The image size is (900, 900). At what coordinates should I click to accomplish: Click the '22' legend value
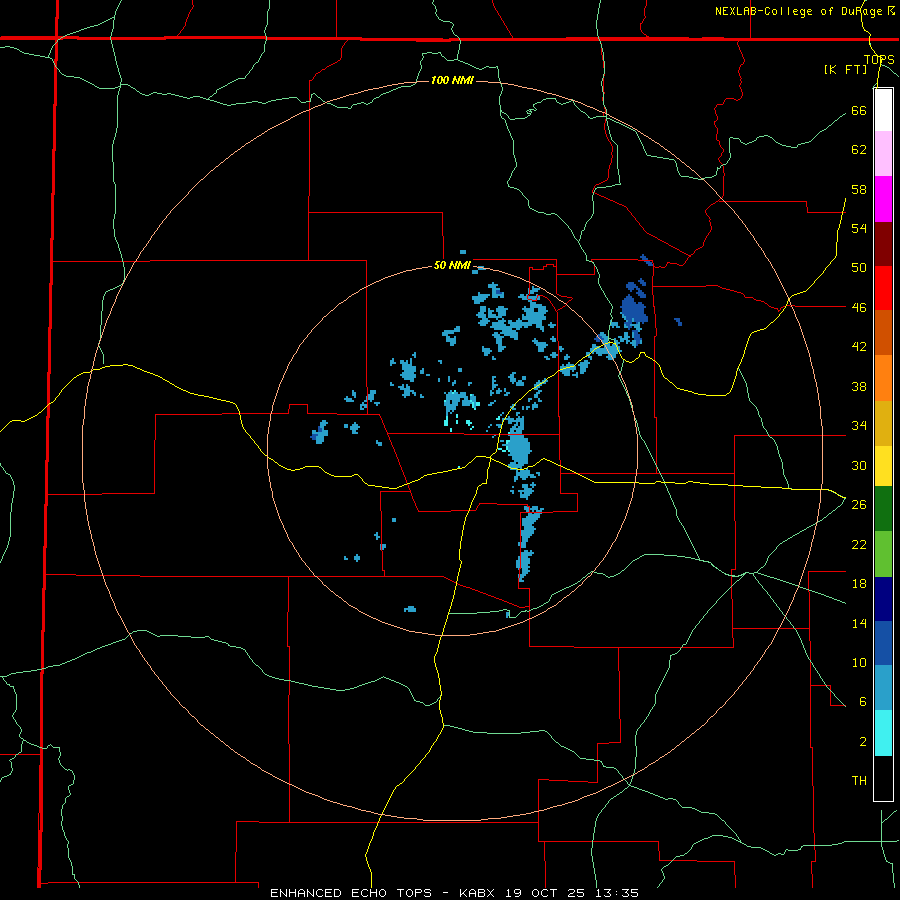click(859, 544)
